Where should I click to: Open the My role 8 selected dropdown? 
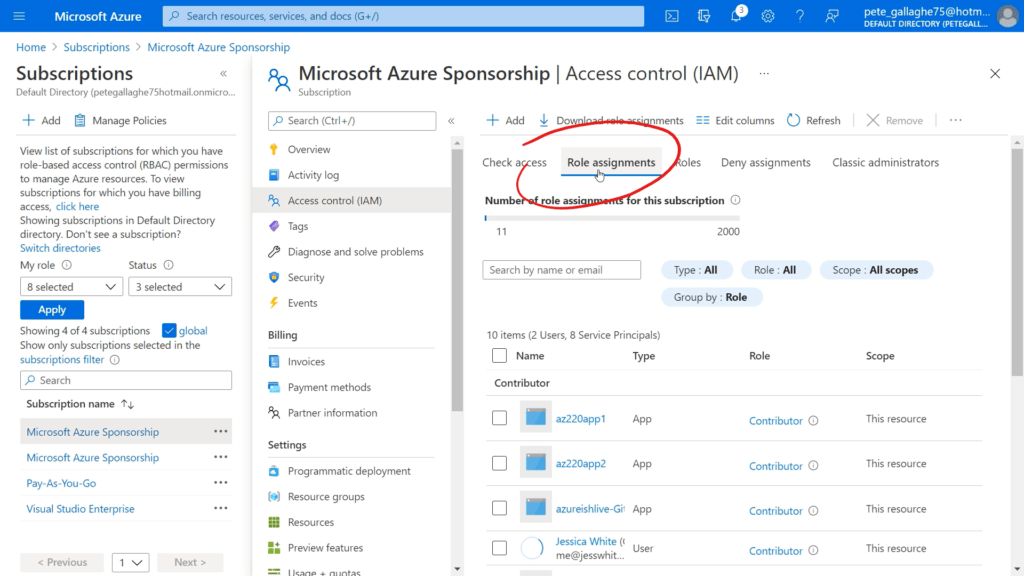click(71, 287)
